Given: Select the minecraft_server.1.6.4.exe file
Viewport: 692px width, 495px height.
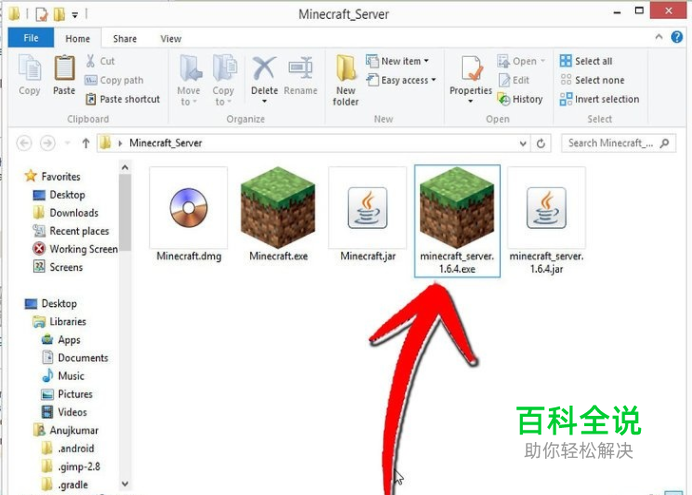Looking at the screenshot, I should click(x=457, y=221).
